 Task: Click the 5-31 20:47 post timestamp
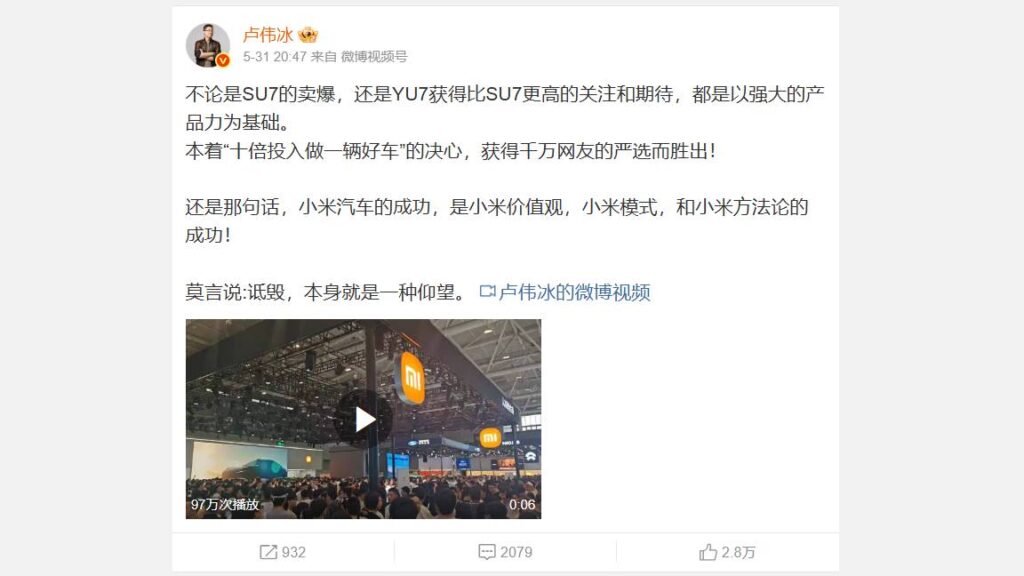(x=275, y=57)
